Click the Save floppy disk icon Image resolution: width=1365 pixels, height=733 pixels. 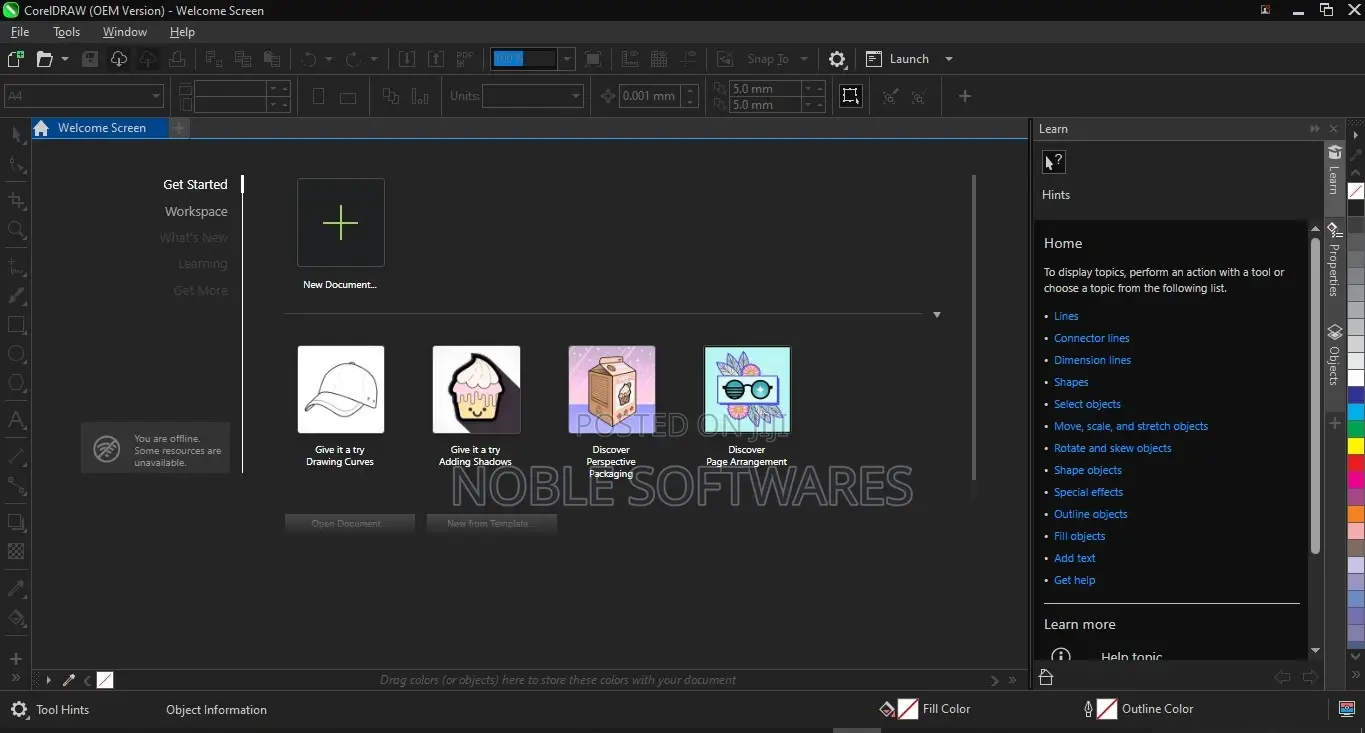(x=90, y=59)
